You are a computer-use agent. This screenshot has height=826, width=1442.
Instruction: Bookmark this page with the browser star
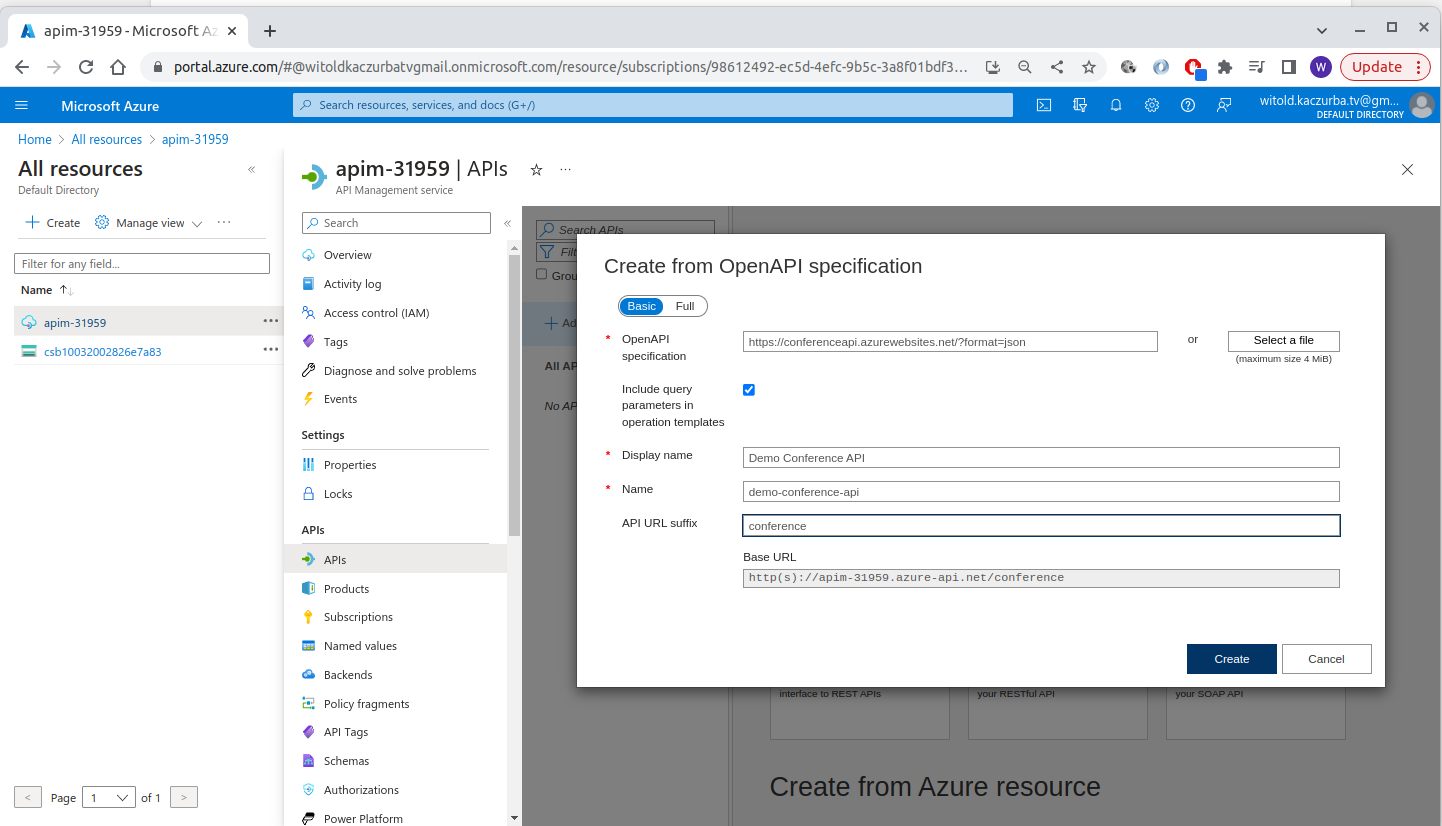[x=1089, y=67]
